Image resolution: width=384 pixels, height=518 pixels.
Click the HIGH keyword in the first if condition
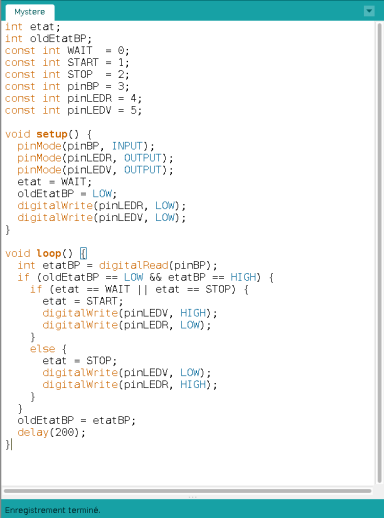pos(243,277)
